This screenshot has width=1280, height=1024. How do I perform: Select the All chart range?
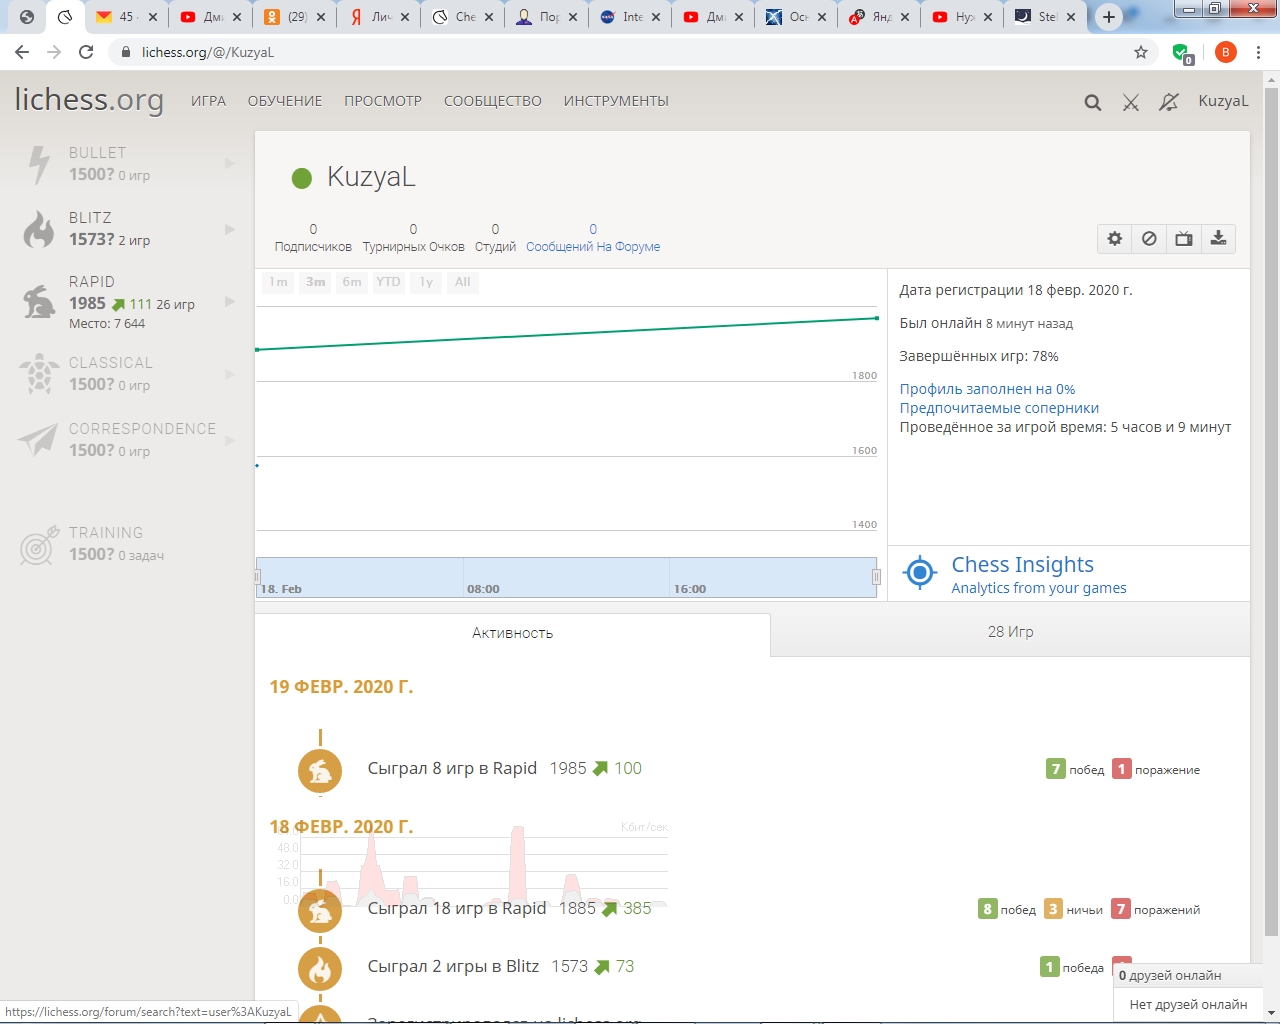462,282
